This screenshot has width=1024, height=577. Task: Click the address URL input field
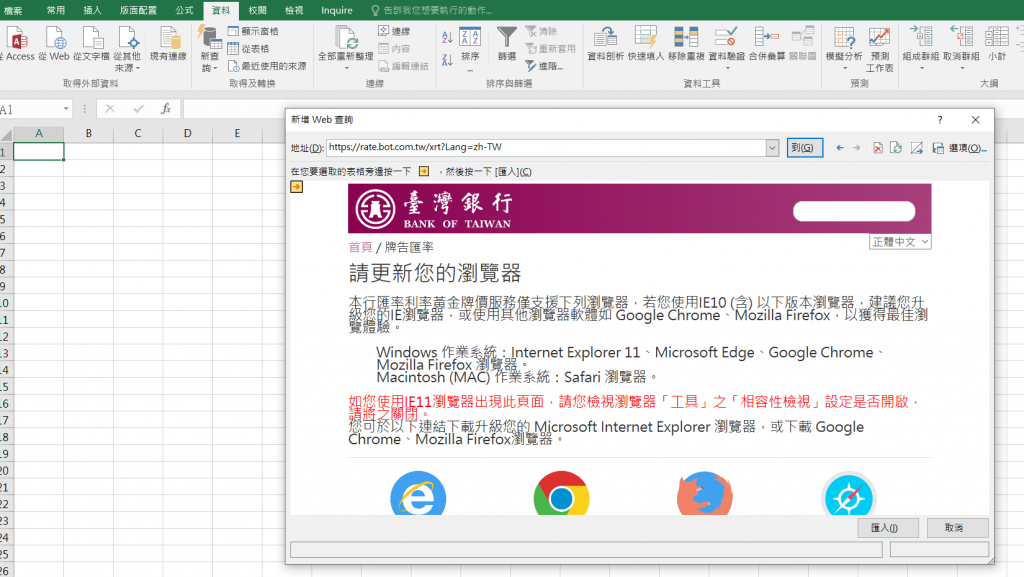coord(546,148)
